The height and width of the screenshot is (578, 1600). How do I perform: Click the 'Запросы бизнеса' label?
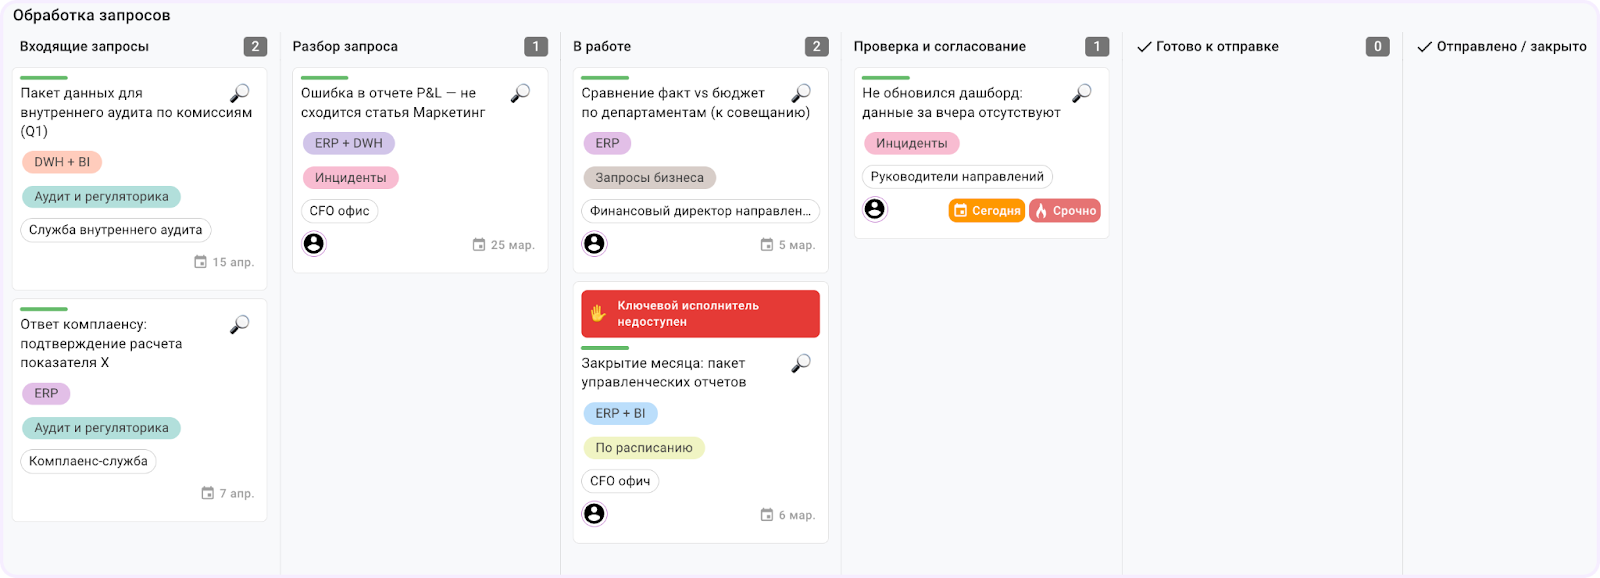tap(649, 178)
